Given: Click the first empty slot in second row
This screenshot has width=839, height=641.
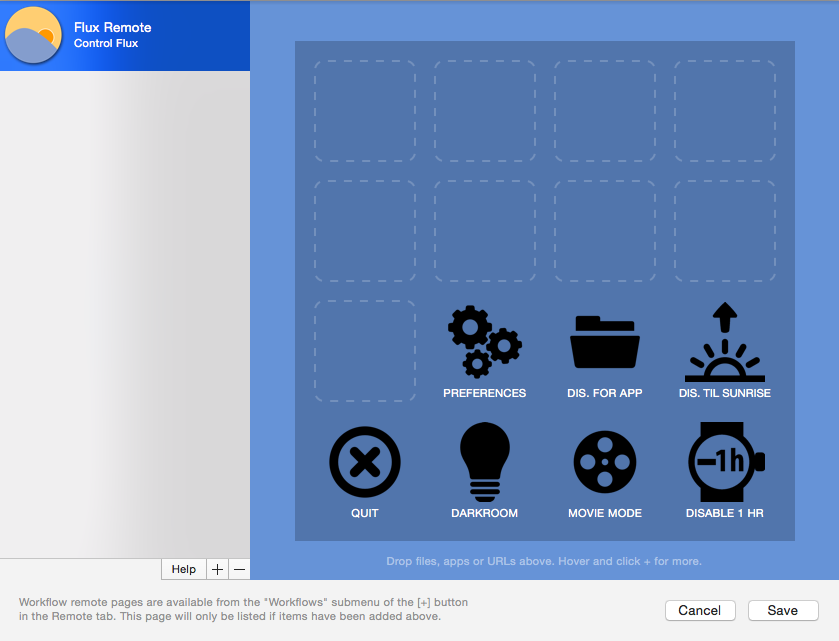Looking at the screenshot, I should [365, 231].
